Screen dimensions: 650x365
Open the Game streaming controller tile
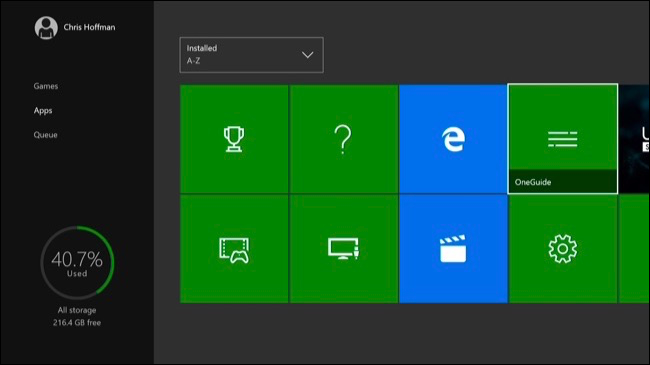click(x=234, y=249)
